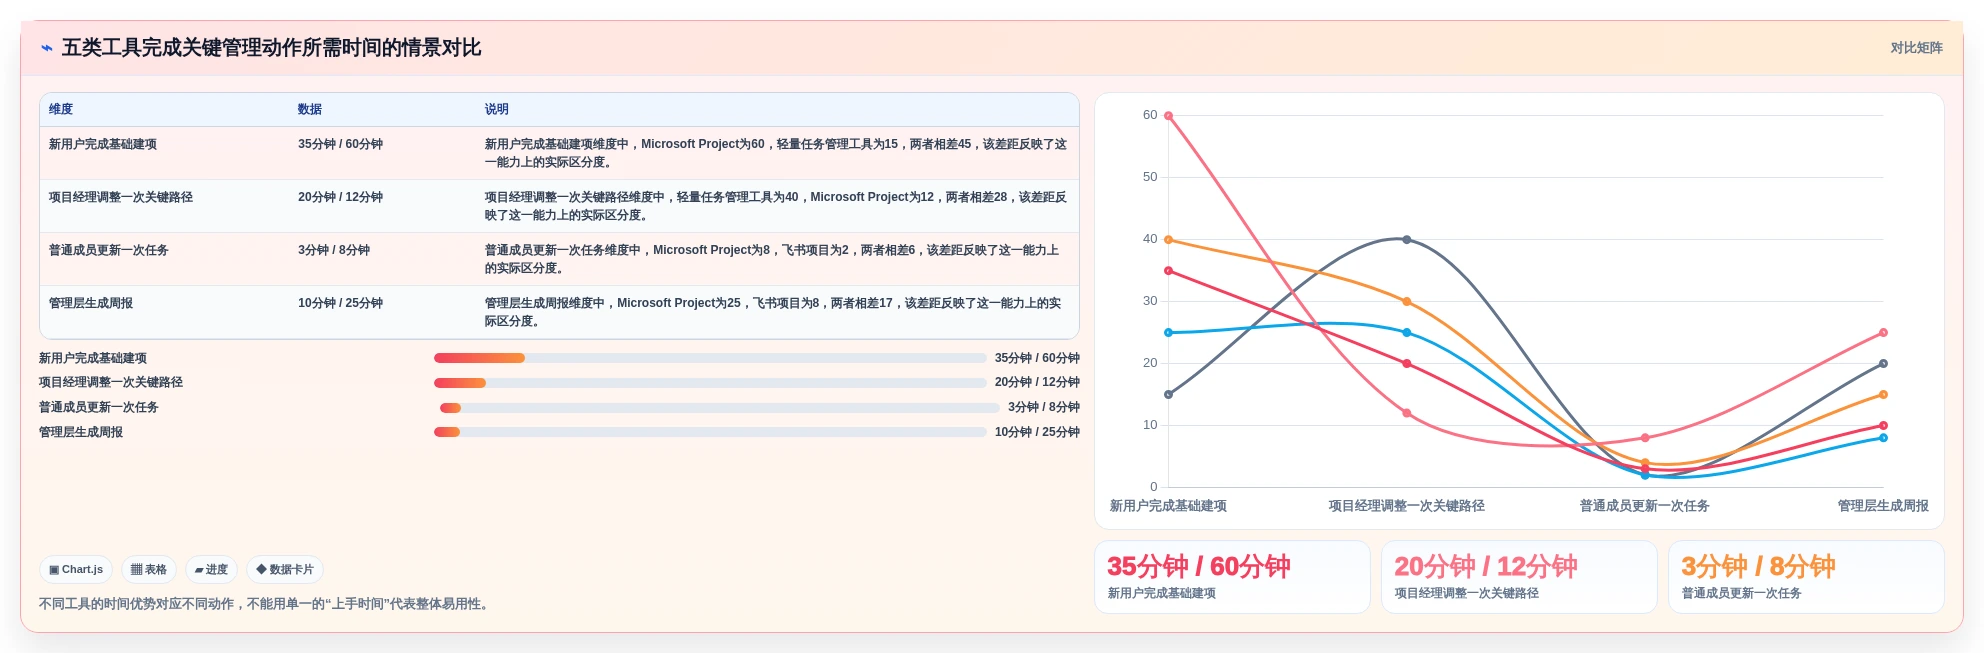Click the footer note about 上手时间
This screenshot has height=653, width=1984.
click(x=266, y=604)
